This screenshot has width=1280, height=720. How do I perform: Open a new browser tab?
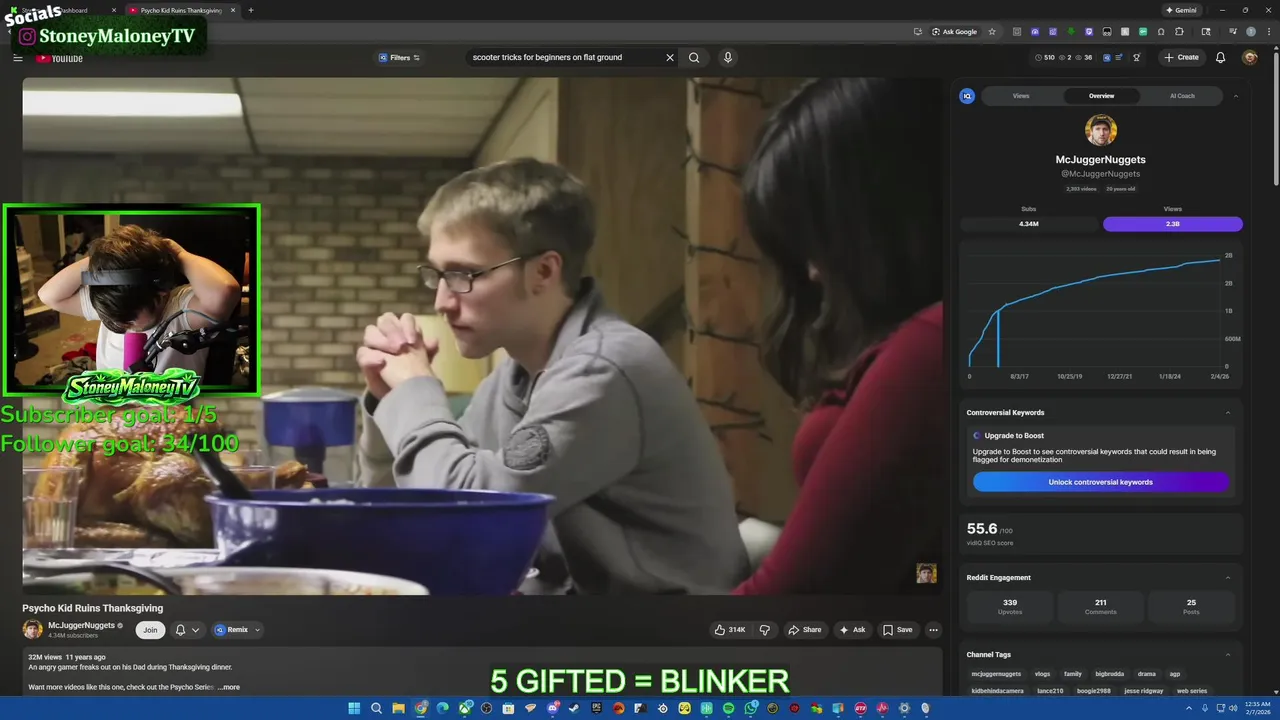tap(251, 10)
